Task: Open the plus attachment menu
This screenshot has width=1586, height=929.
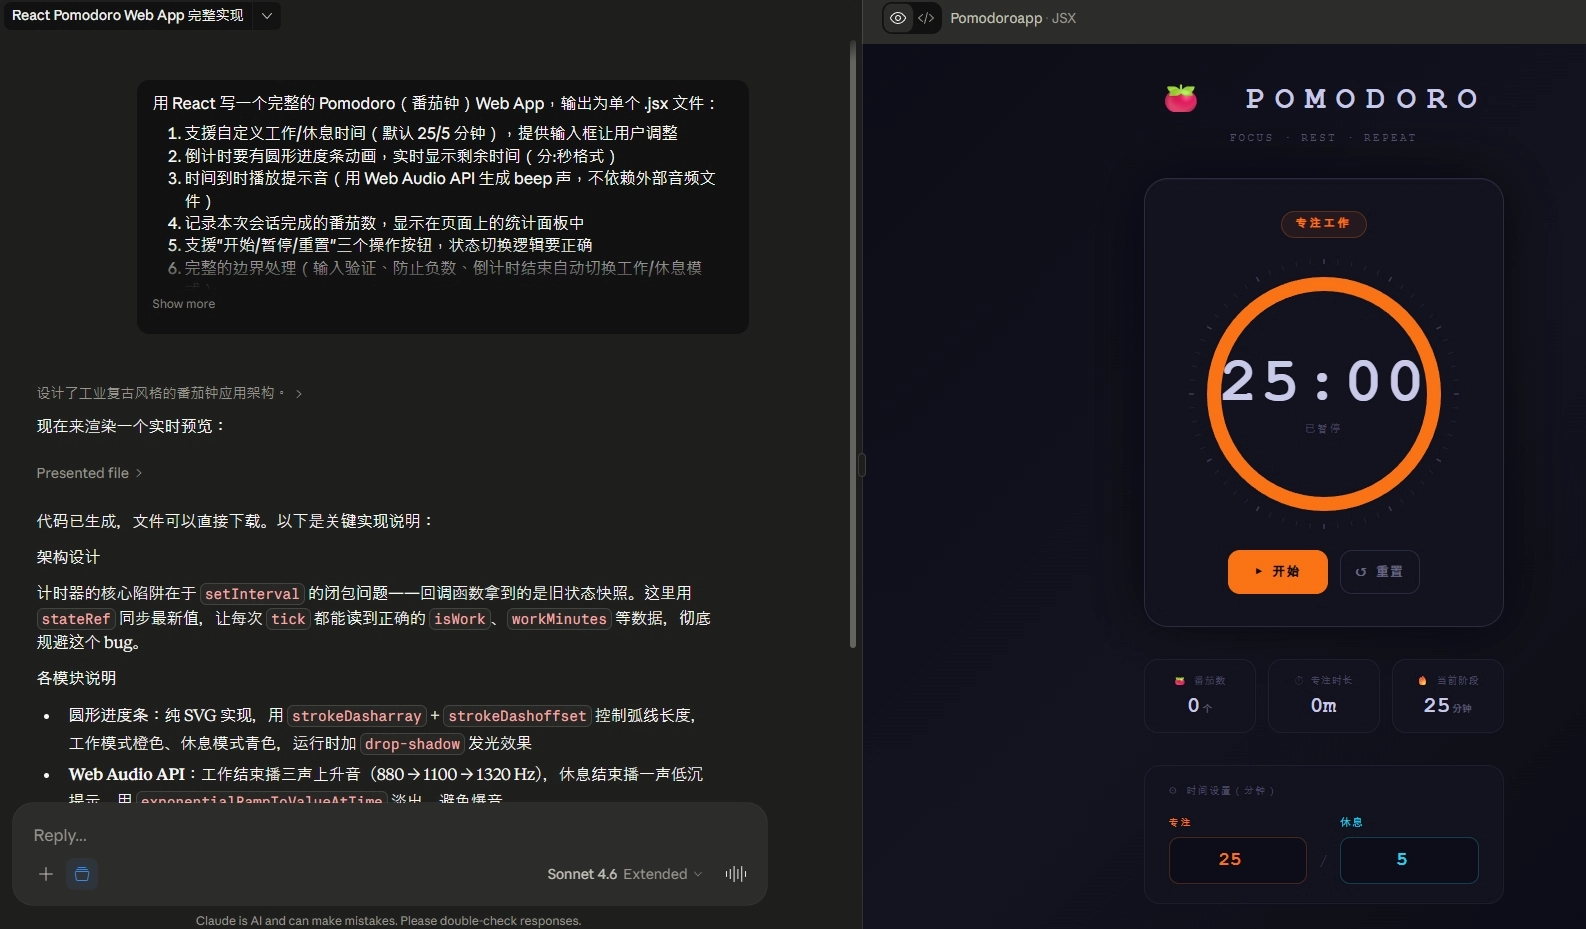Action: pos(46,874)
